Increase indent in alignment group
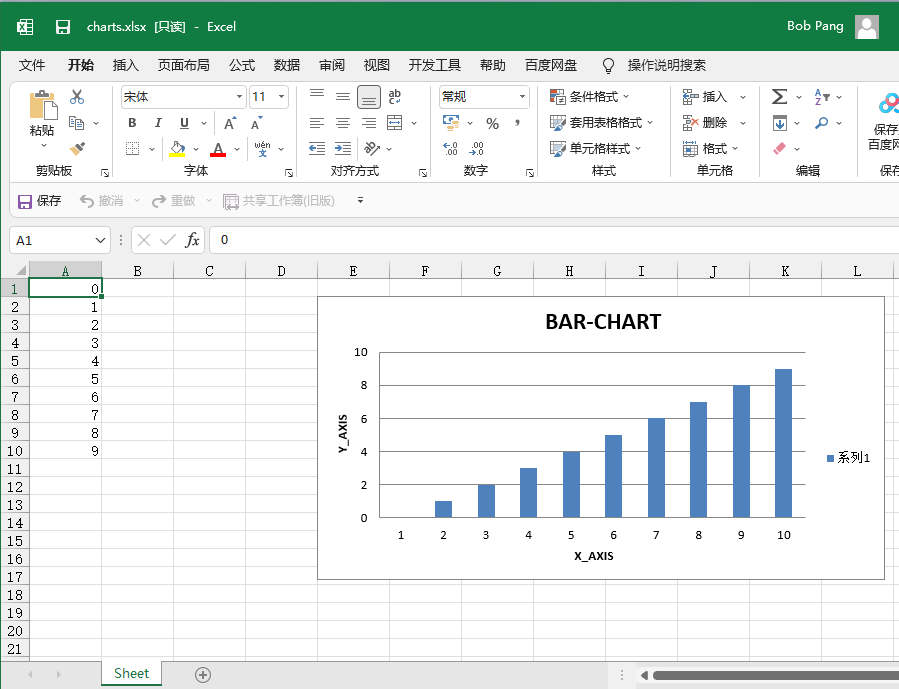 coord(343,149)
